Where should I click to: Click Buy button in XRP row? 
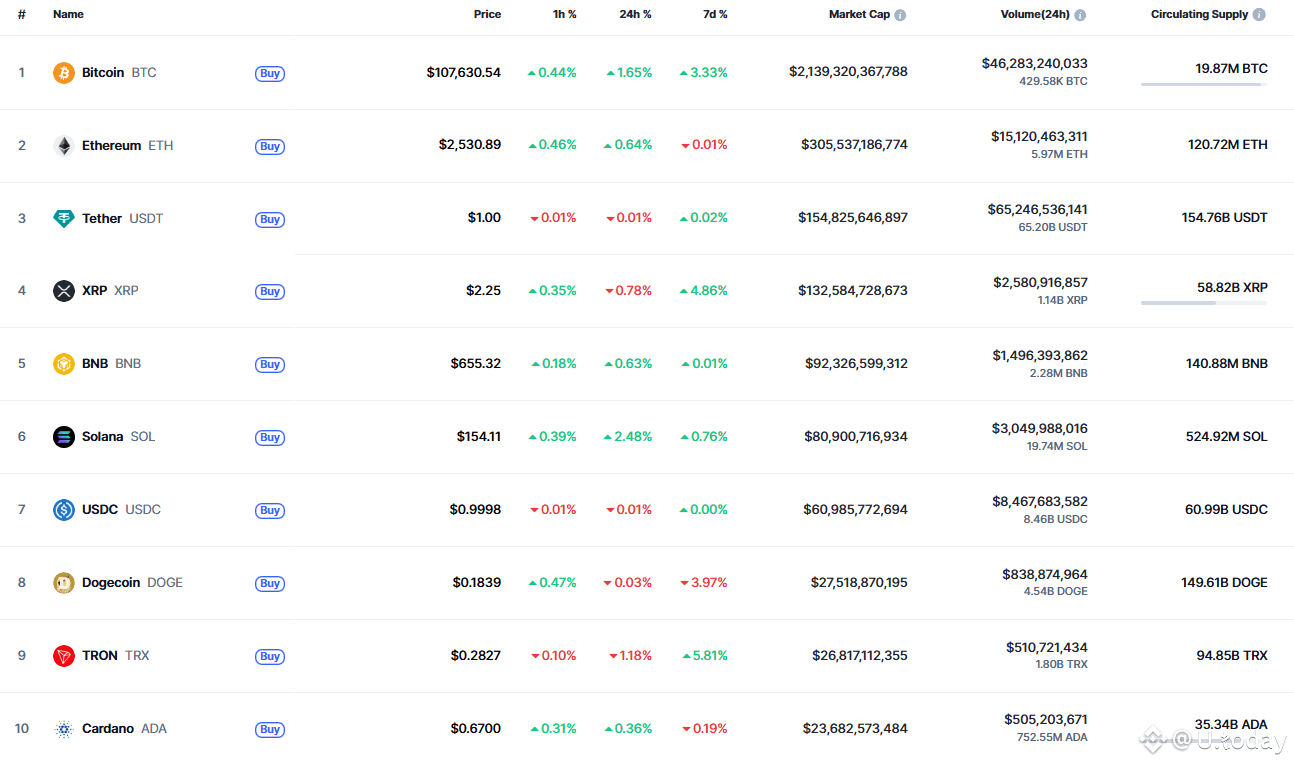pos(270,292)
